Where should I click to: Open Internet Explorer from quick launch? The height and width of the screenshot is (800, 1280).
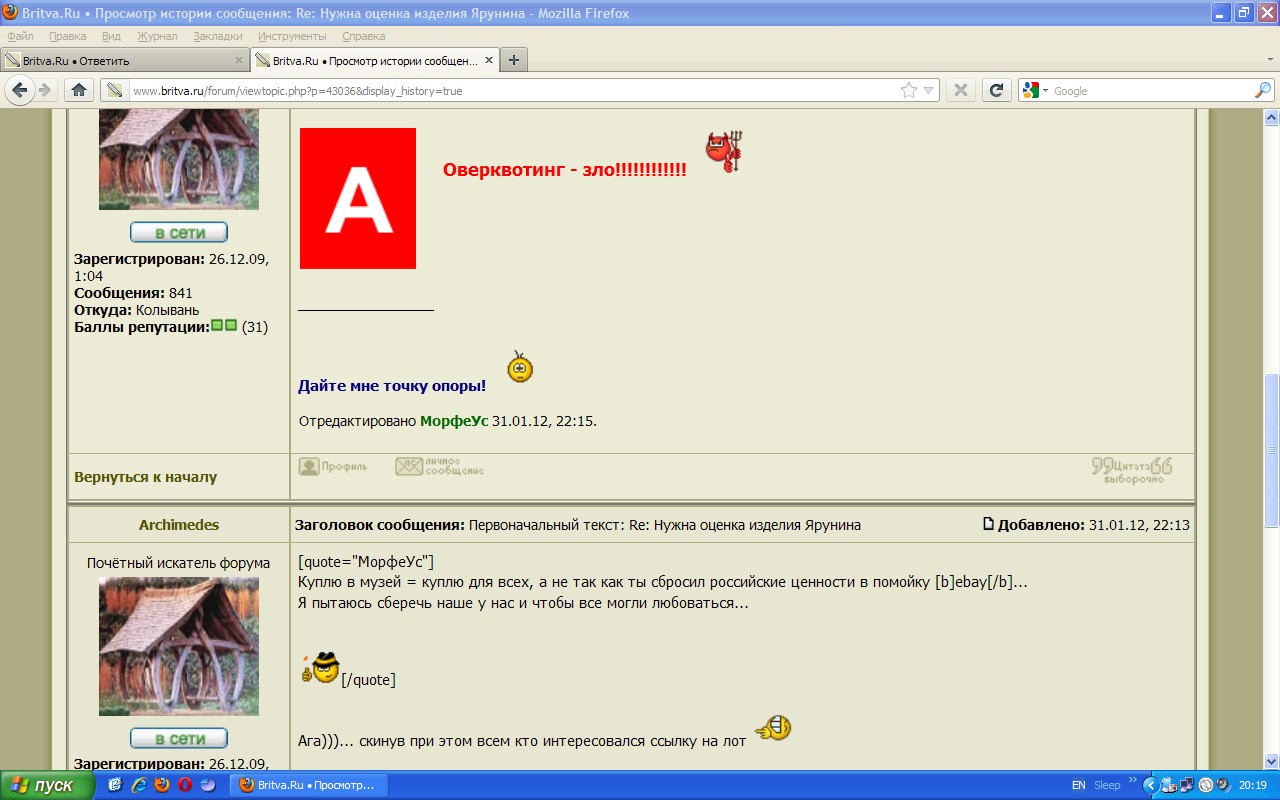pyautogui.click(x=139, y=785)
